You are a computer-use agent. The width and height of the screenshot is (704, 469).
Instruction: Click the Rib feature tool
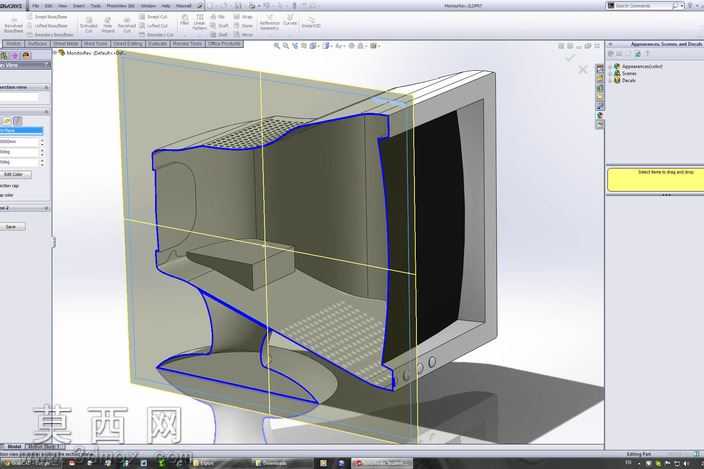click(x=217, y=17)
